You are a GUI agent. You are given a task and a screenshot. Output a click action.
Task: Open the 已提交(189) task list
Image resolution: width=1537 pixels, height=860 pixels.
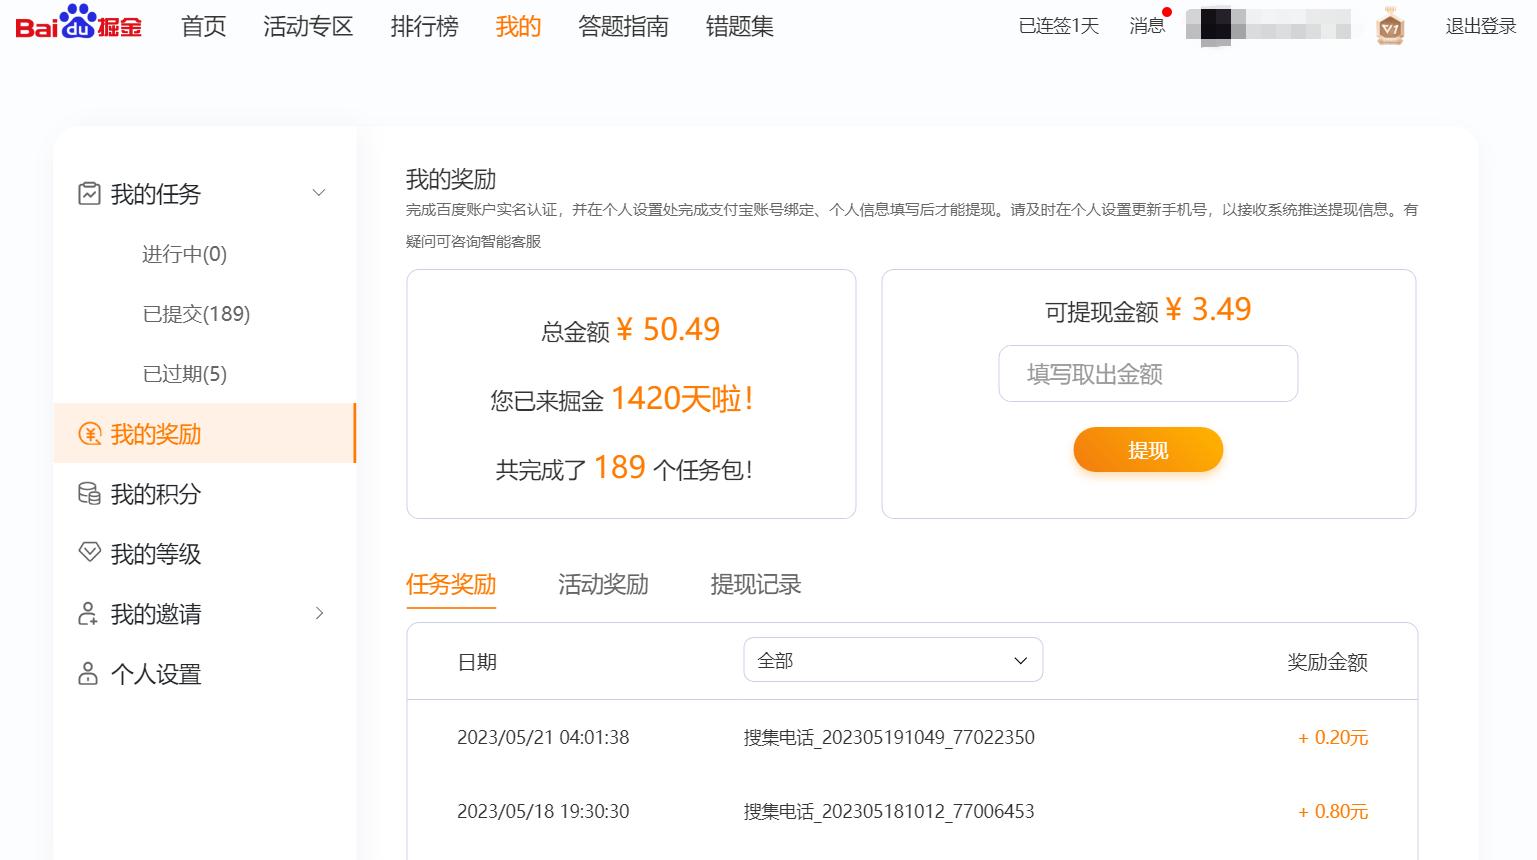(195, 313)
